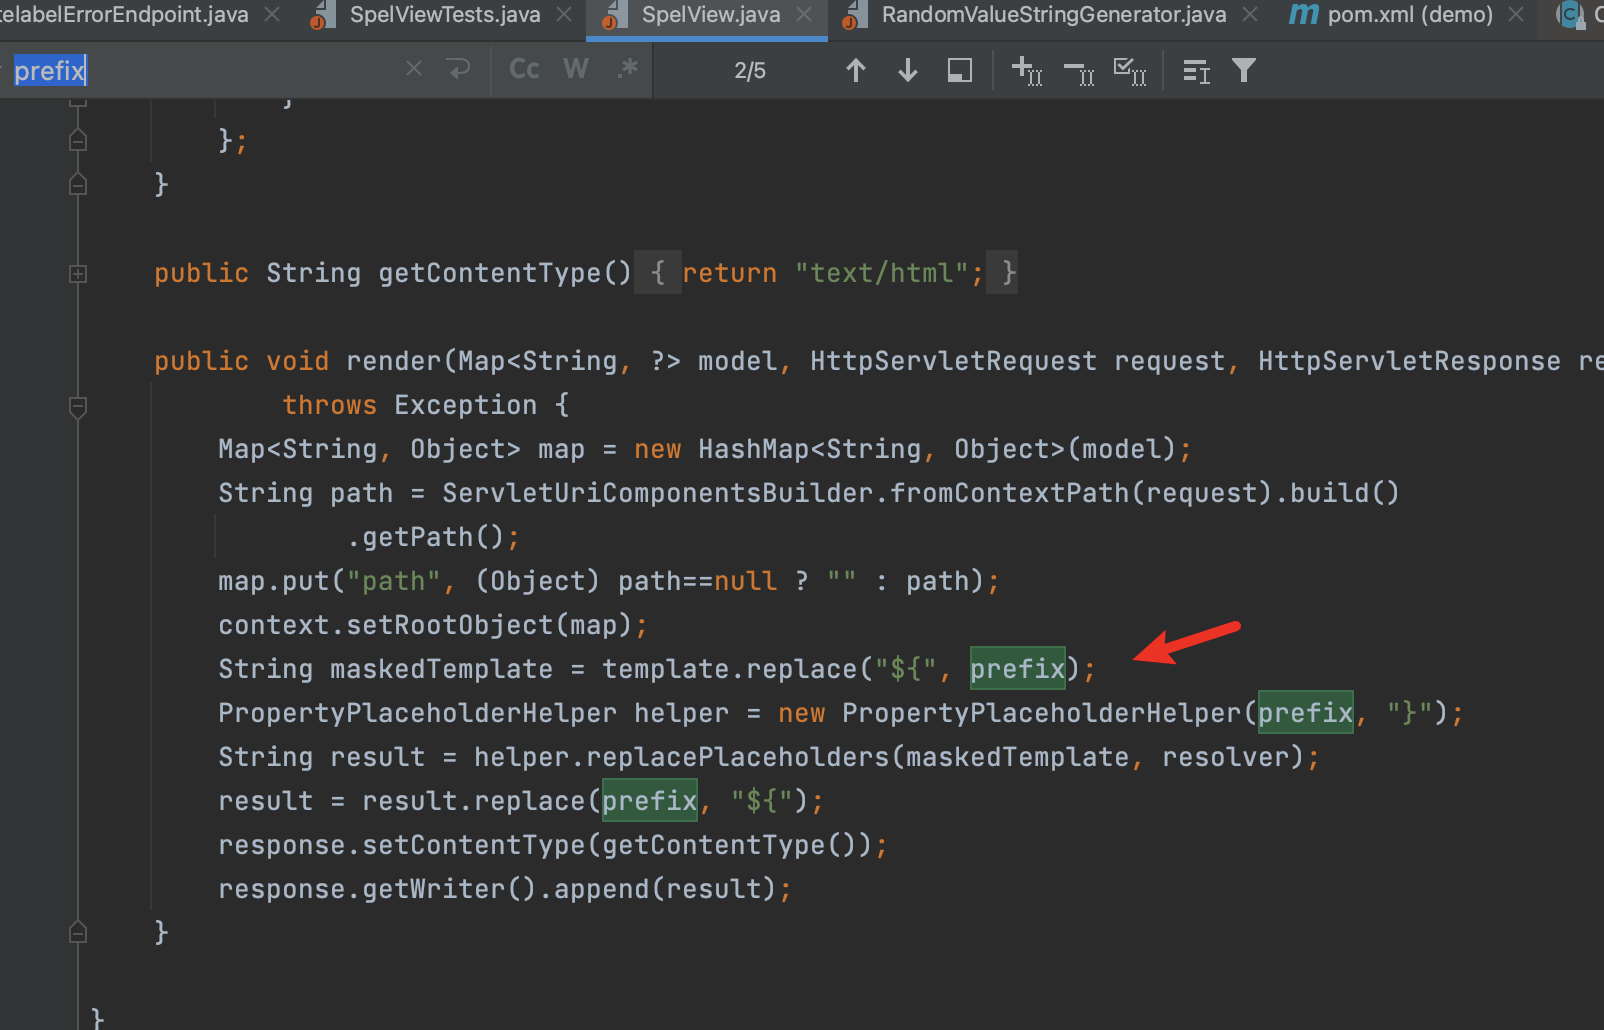Close the SpelView.java tab
The width and height of the screenshot is (1604, 1030).
(804, 15)
